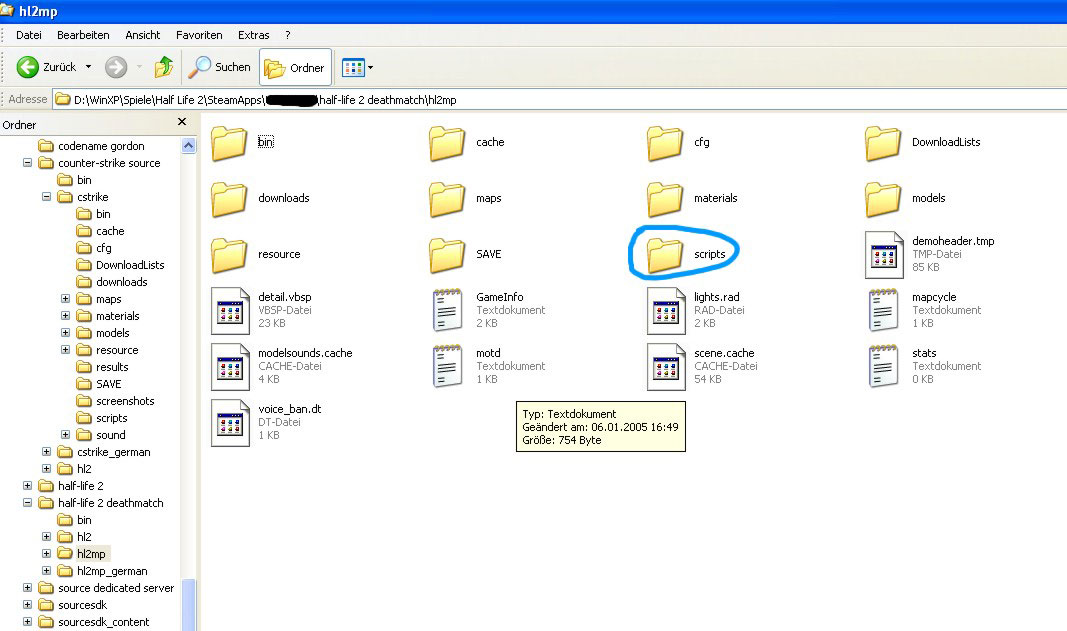Screen dimensions: 1067x631
Task: Click the grayed forward arrow icon
Action: click(x=116, y=67)
